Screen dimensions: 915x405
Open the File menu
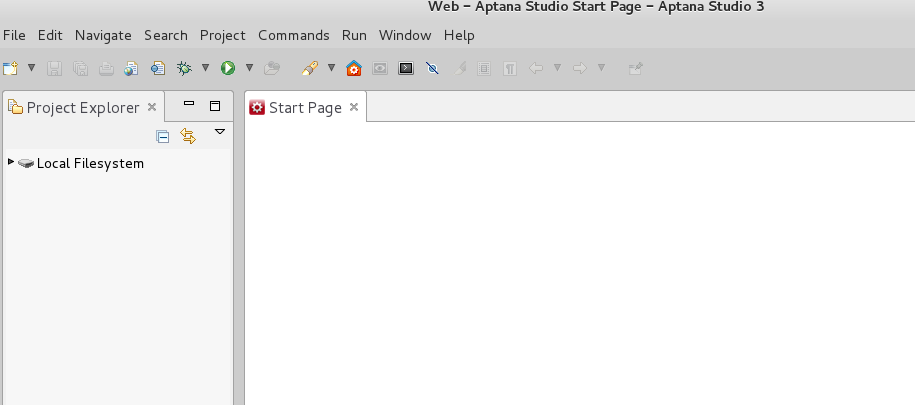point(14,36)
